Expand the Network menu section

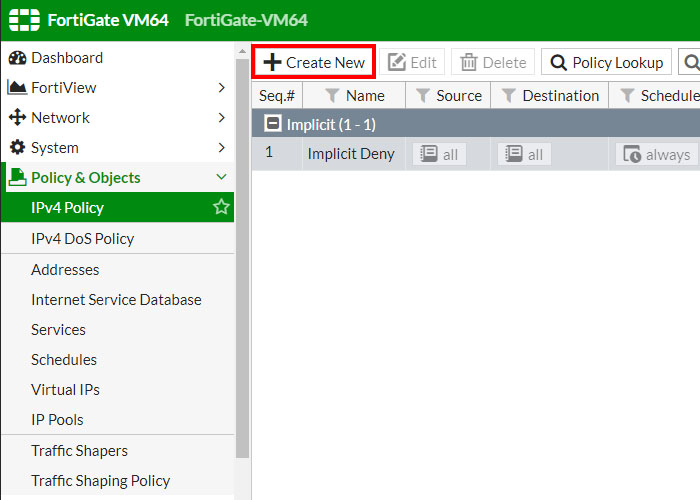tap(221, 118)
